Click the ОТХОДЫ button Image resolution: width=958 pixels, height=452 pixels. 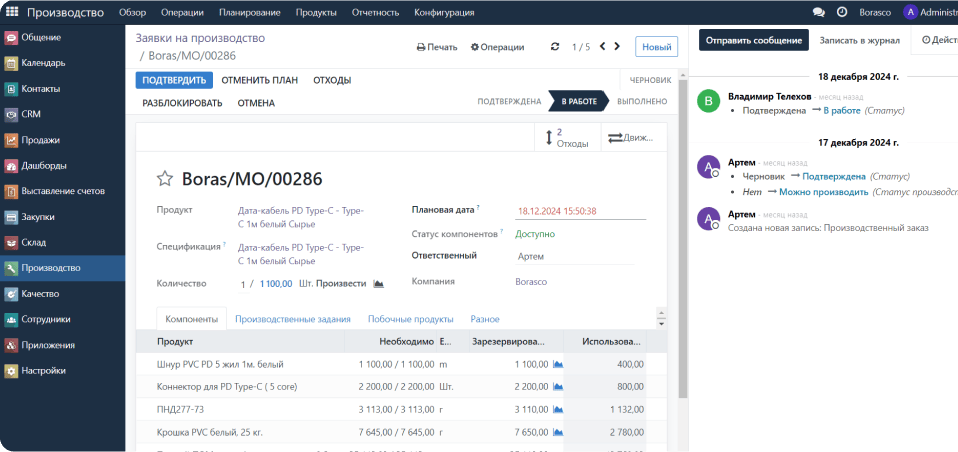(x=332, y=80)
